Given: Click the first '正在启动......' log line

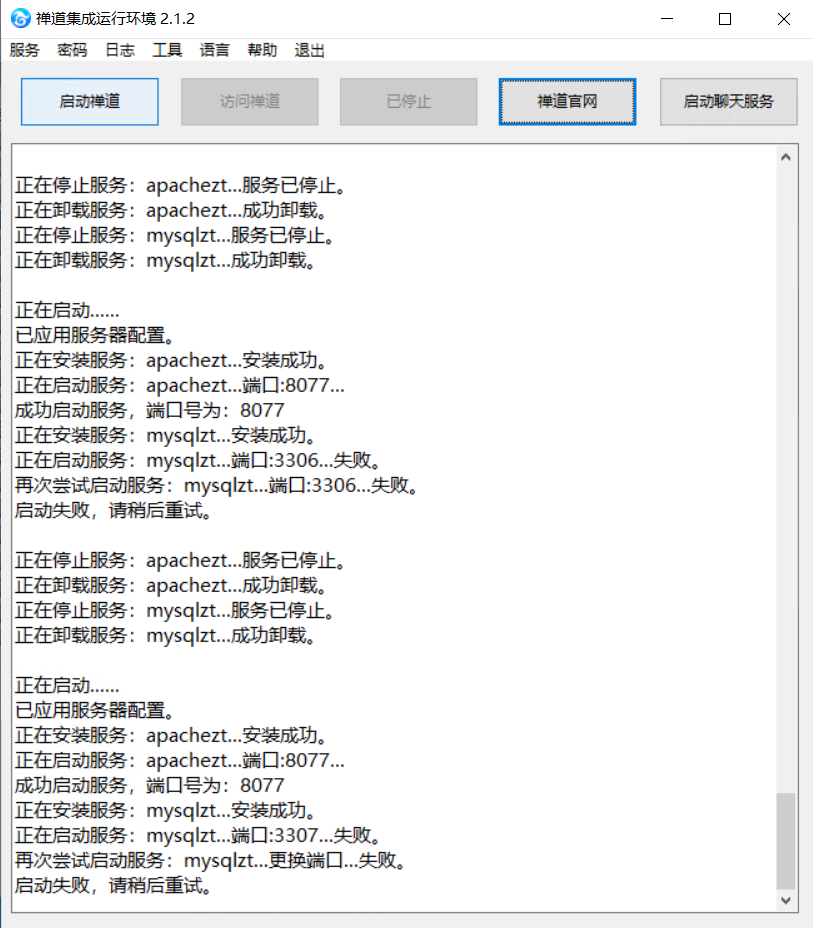Looking at the screenshot, I should [67, 310].
